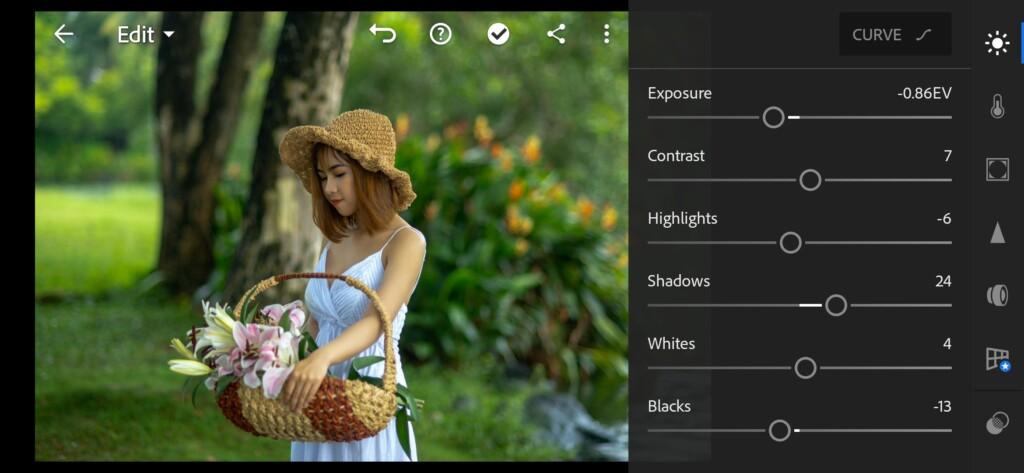
Task: Open the Color temperature panel
Action: coord(997,106)
